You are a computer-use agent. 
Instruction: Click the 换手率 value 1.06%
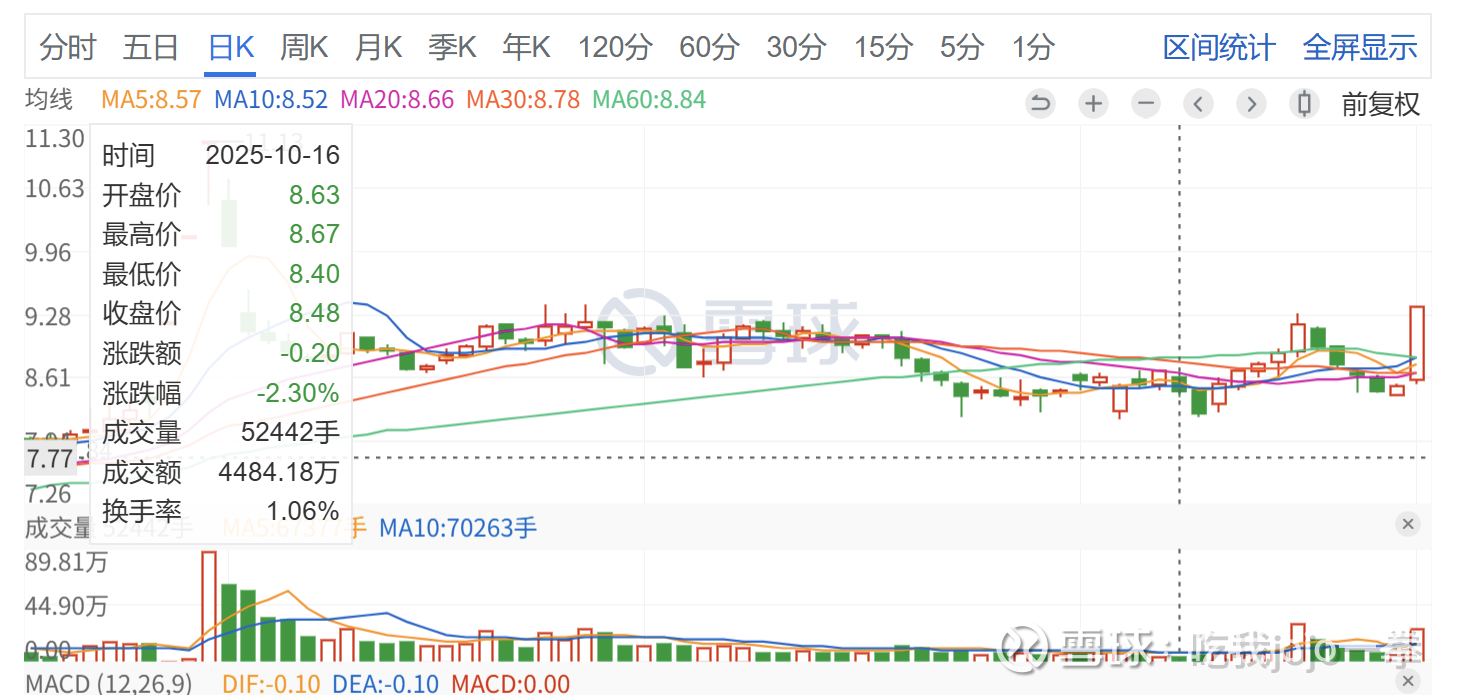click(303, 511)
